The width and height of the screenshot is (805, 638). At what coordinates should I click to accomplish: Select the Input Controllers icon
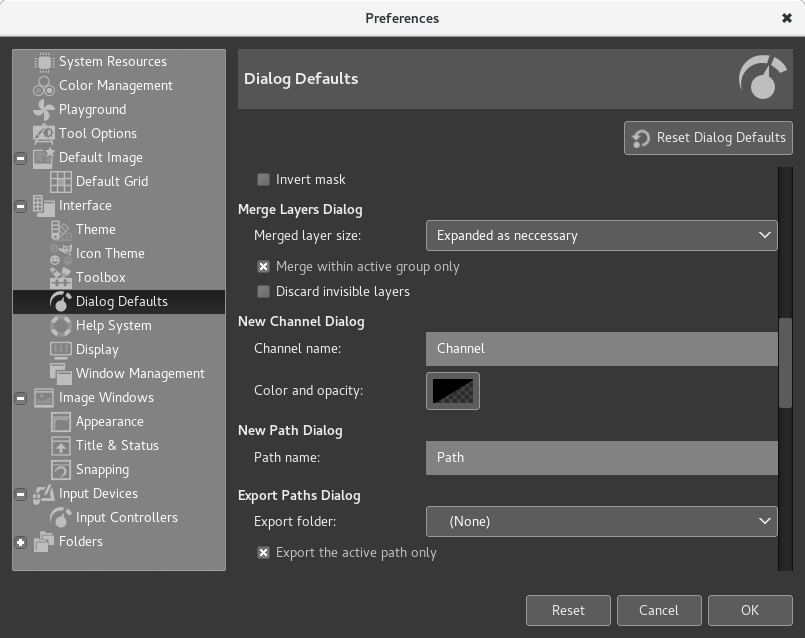(x=59, y=517)
